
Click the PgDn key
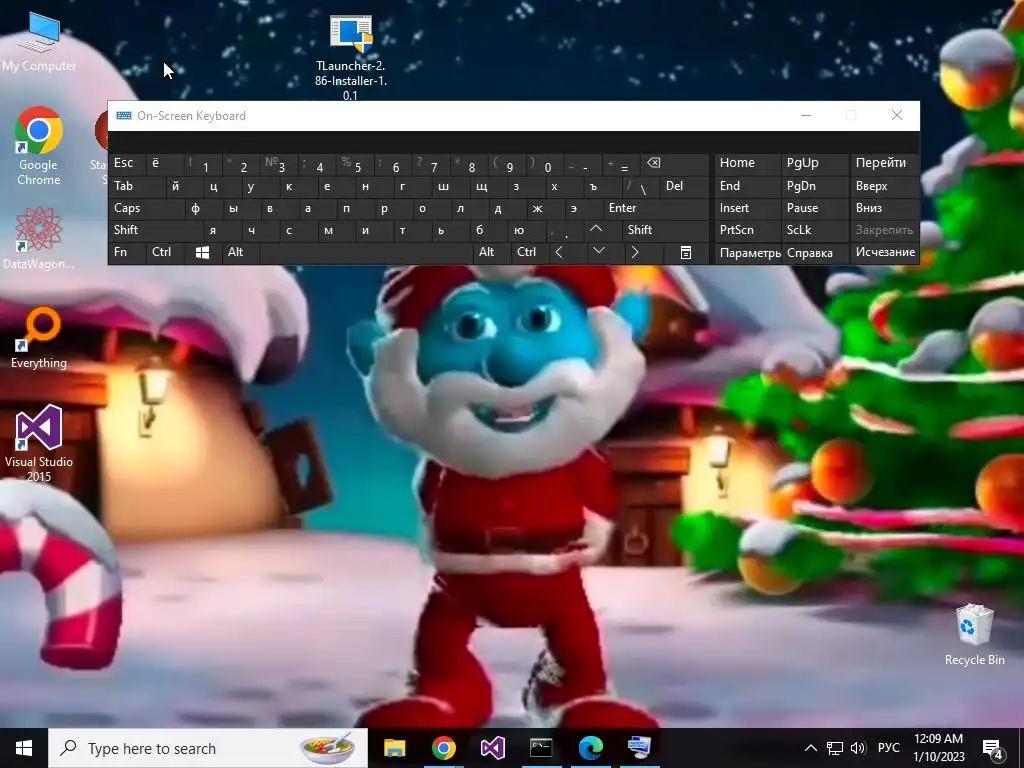[x=816, y=186]
